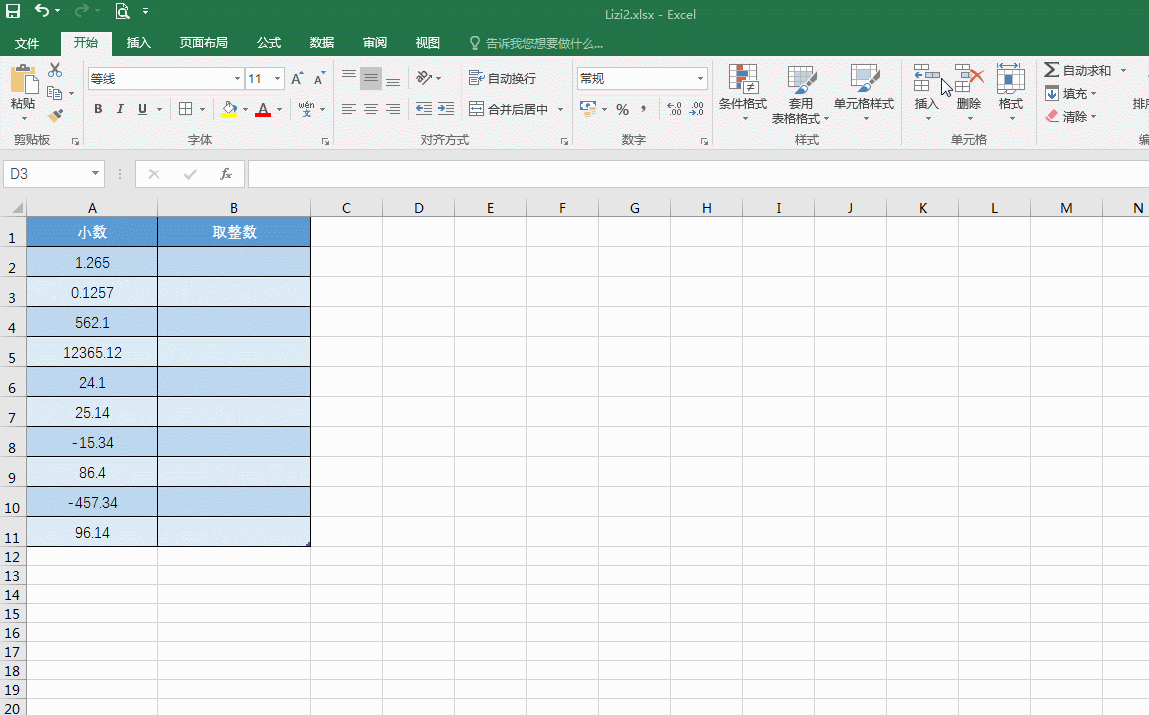Save the workbook with the save icon
This screenshot has width=1149, height=715.
pos(13,11)
